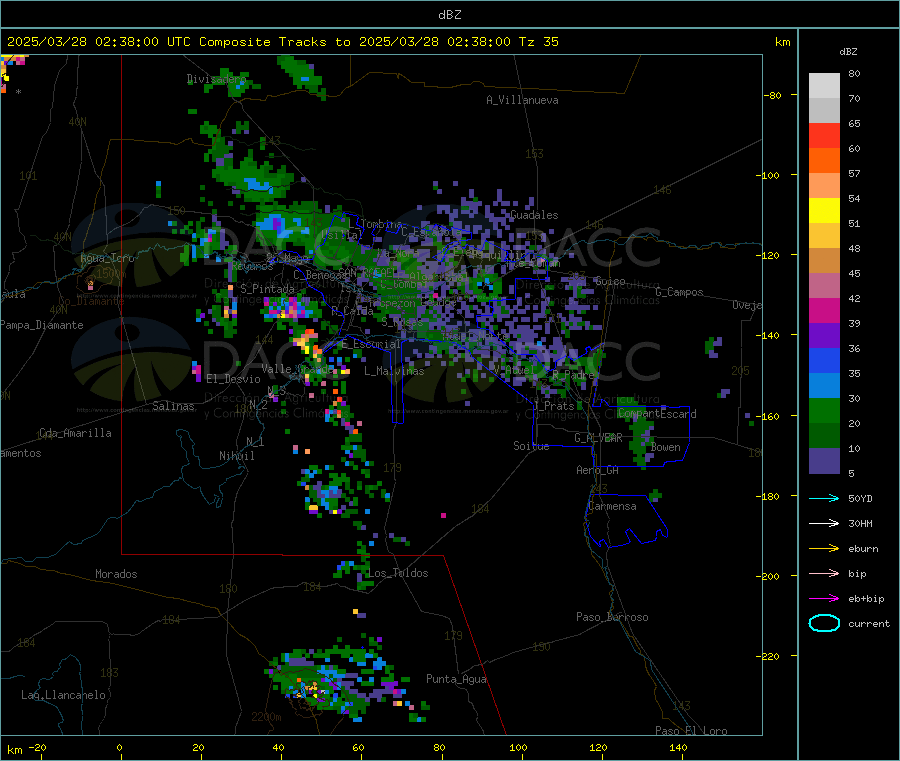Pick the magenta 39-42 dBZ swatch

(x=824, y=310)
